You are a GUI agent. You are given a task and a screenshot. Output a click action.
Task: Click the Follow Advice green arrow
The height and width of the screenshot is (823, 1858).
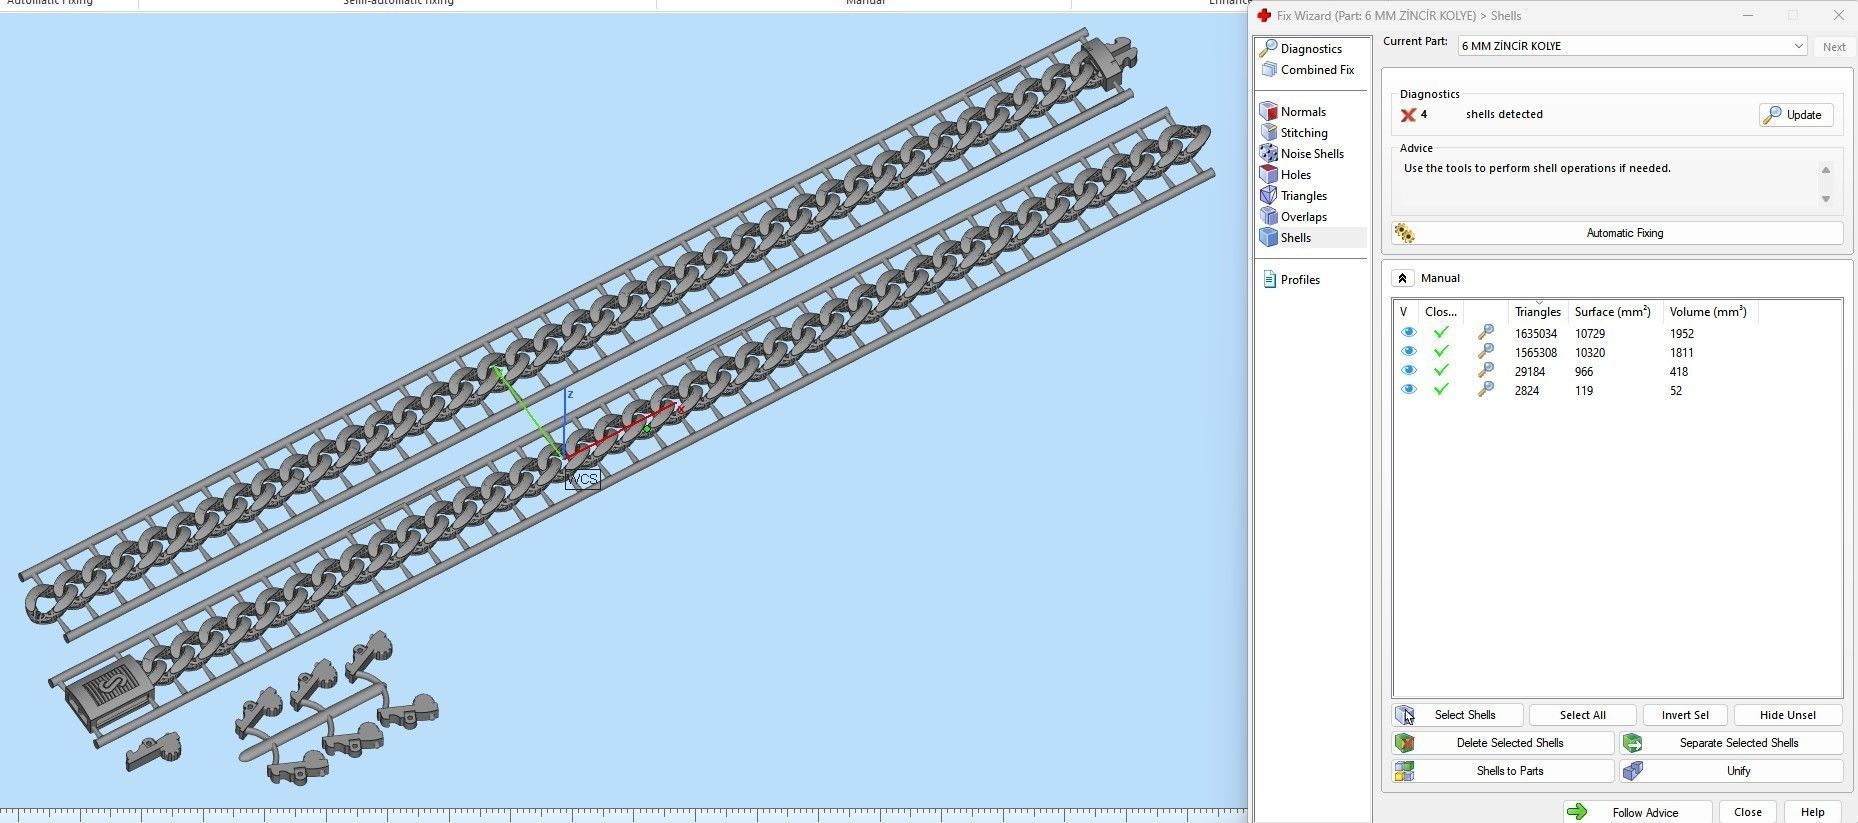click(1577, 812)
